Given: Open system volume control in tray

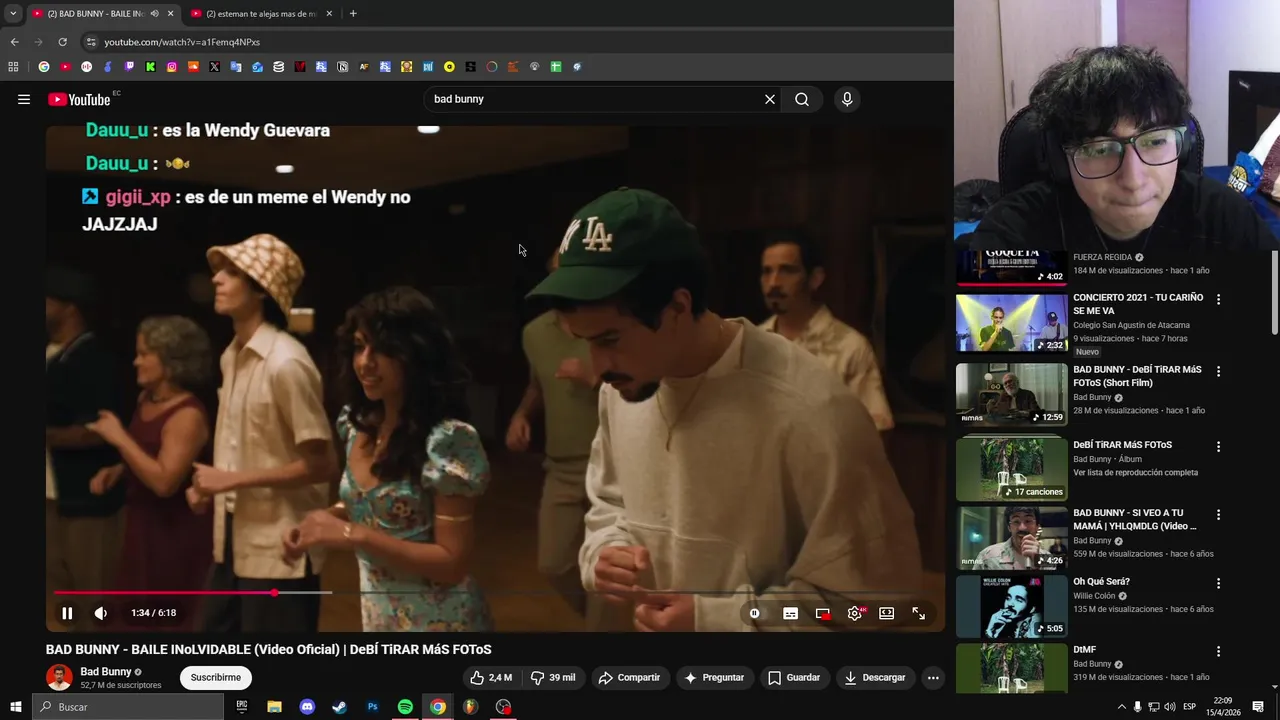Looking at the screenshot, I should click(x=1169, y=707).
